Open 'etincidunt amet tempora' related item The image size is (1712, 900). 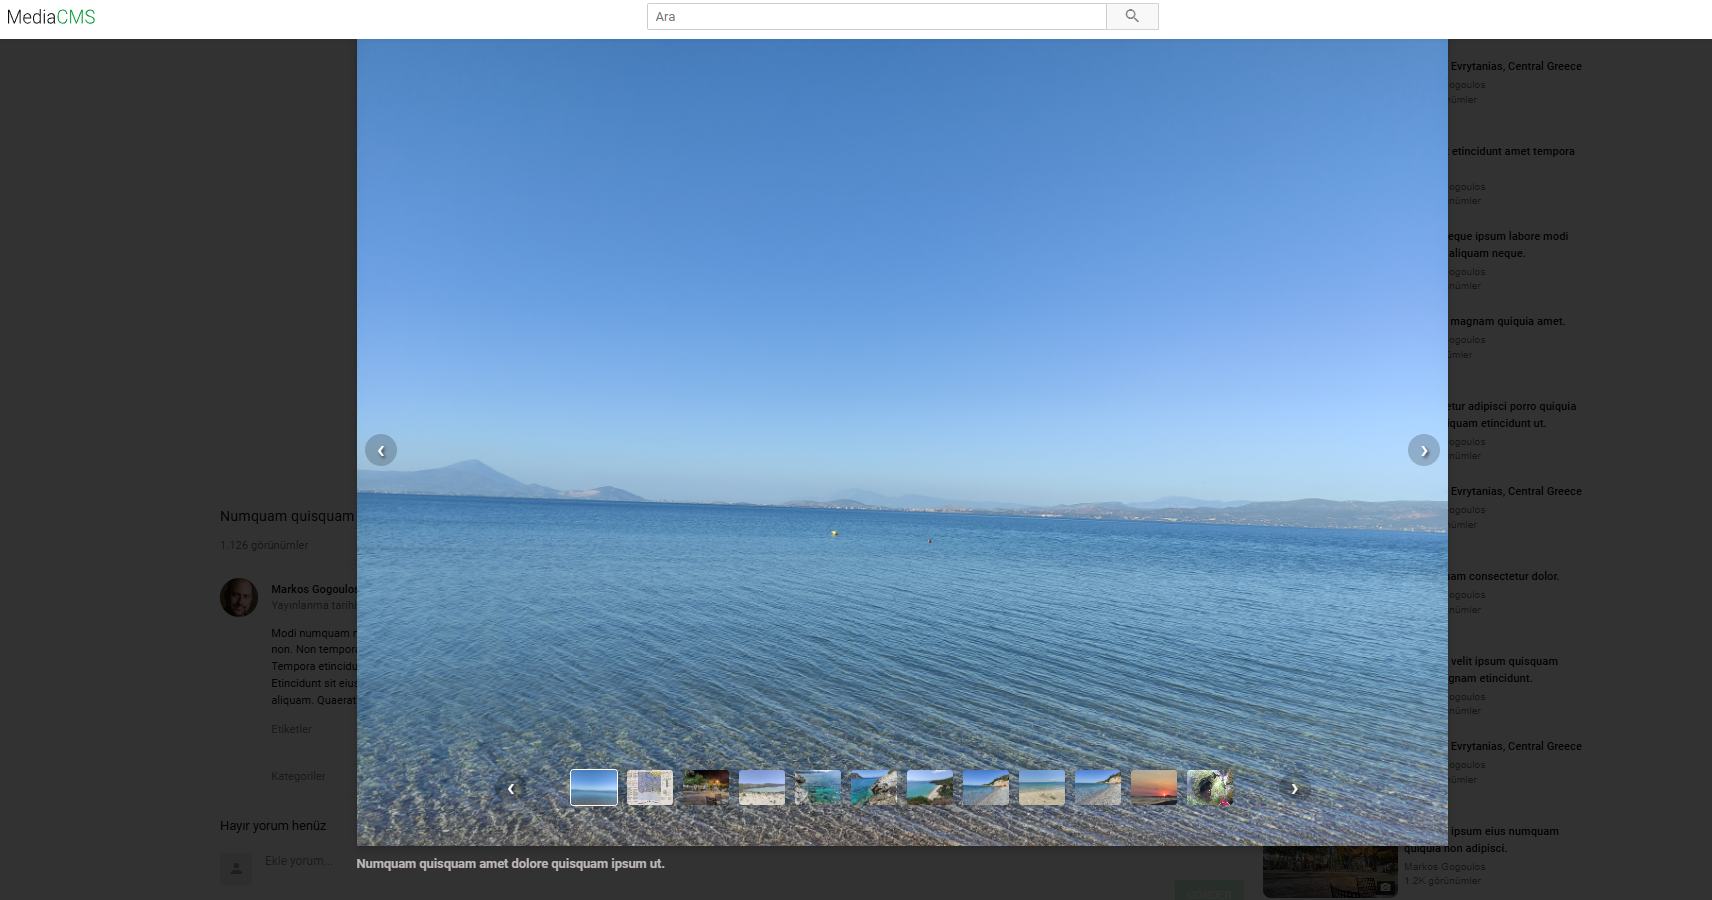1512,152
